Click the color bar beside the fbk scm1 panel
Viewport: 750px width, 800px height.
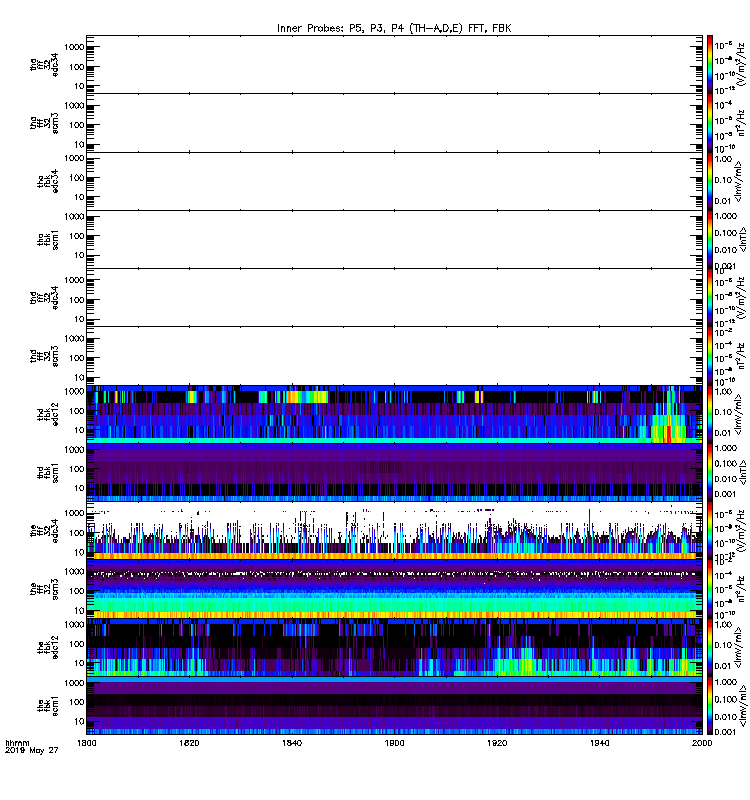pyautogui.click(x=709, y=705)
